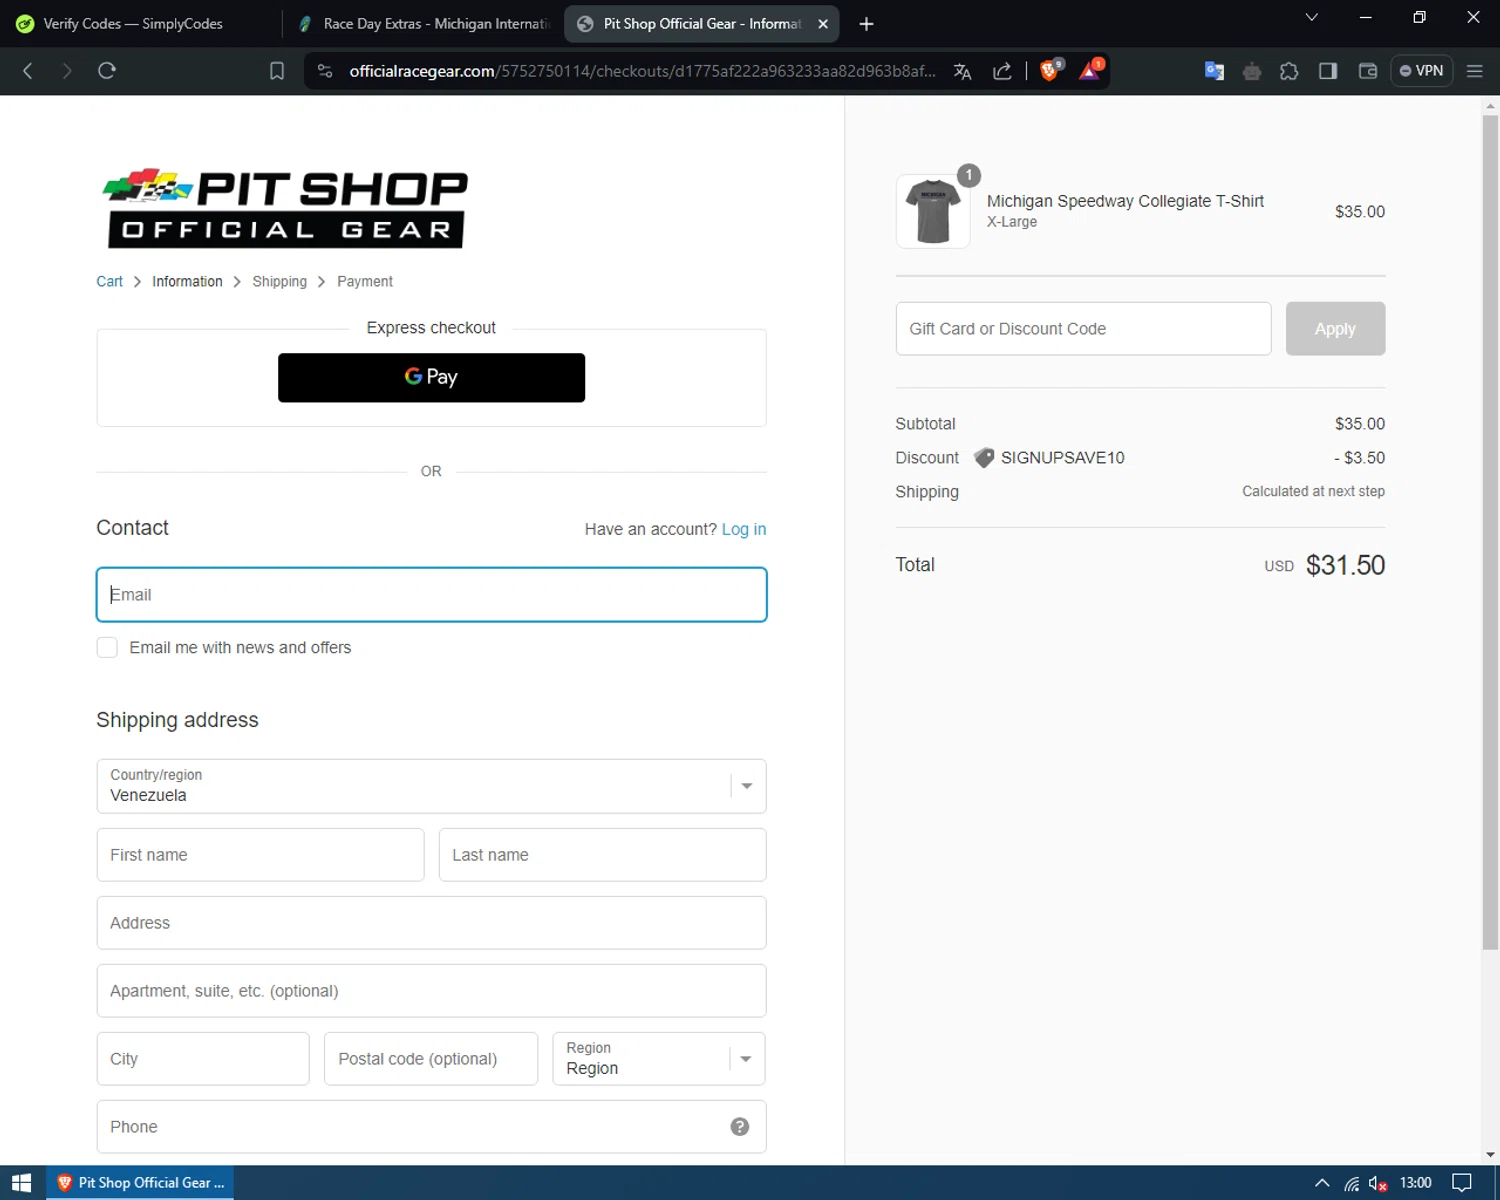This screenshot has width=1500, height=1200.
Task: Close the Pit Shop Official Gear tab
Action: click(x=823, y=24)
